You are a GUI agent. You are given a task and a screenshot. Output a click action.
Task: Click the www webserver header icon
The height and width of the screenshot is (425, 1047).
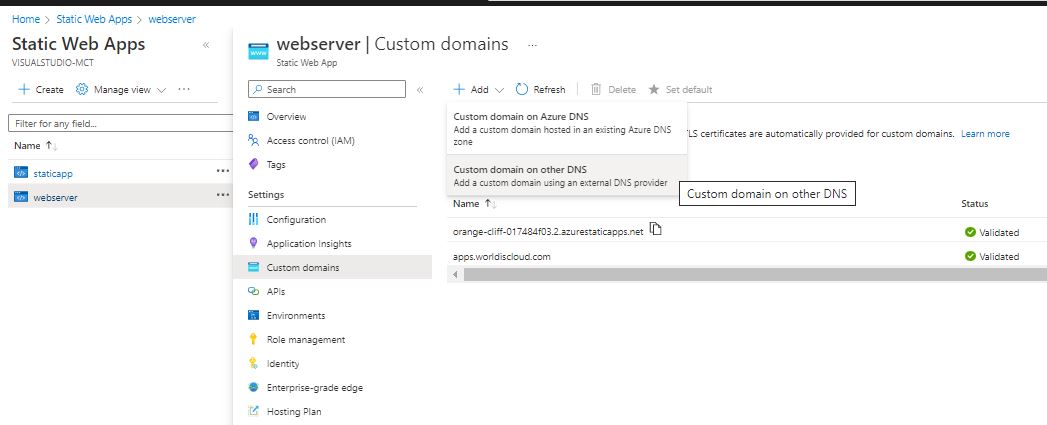click(x=258, y=51)
